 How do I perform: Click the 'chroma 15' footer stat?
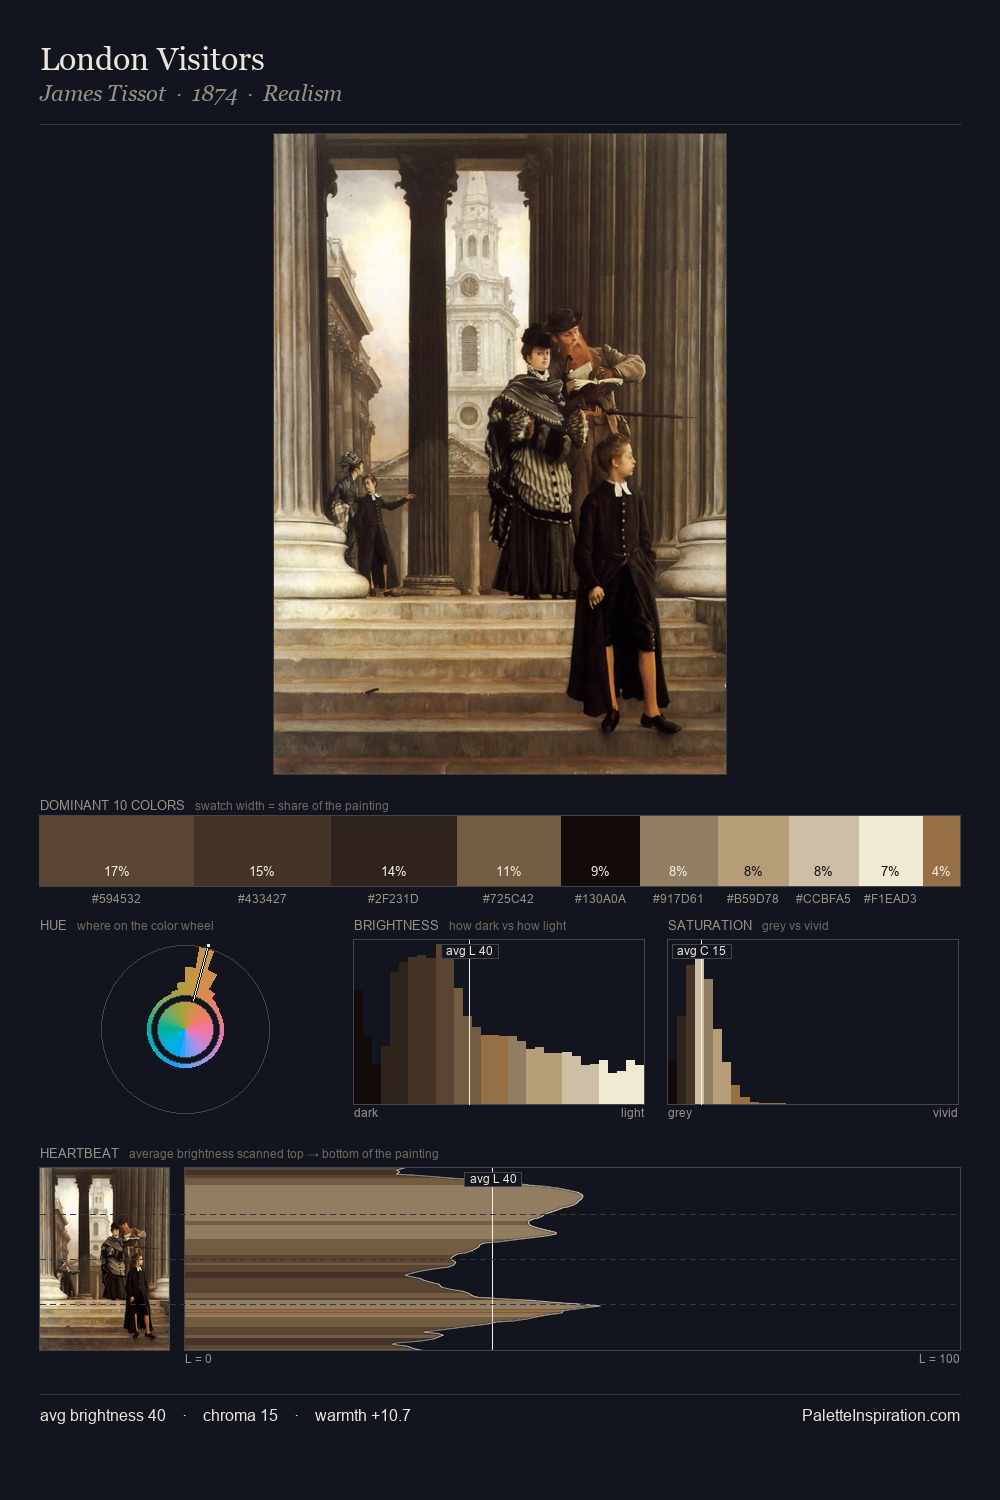[x=240, y=1415]
